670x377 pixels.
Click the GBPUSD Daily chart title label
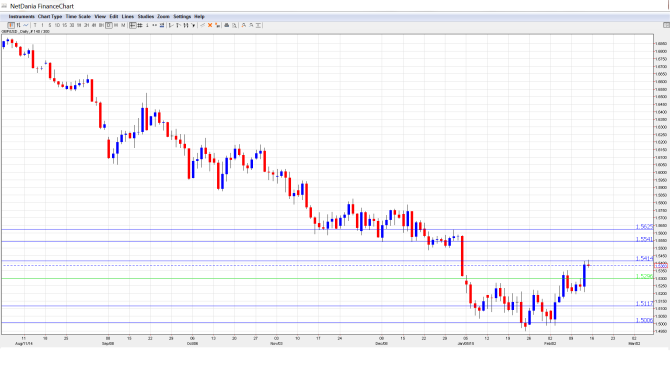click(x=25, y=32)
